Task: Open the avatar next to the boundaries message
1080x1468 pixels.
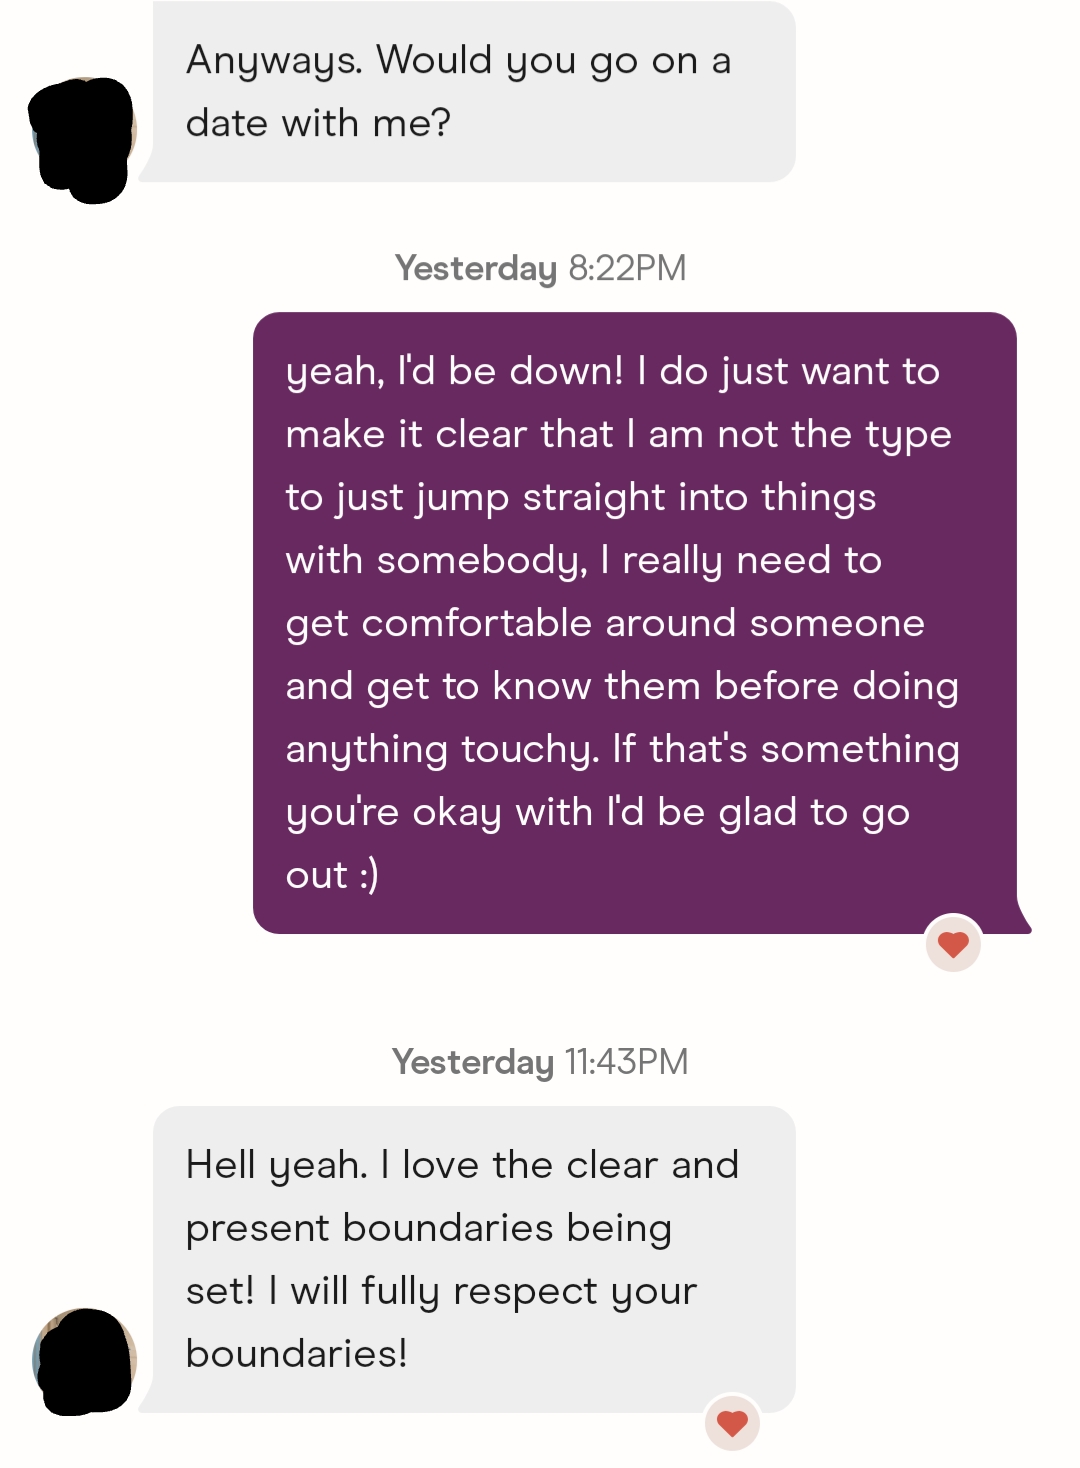Action: [x=86, y=1361]
